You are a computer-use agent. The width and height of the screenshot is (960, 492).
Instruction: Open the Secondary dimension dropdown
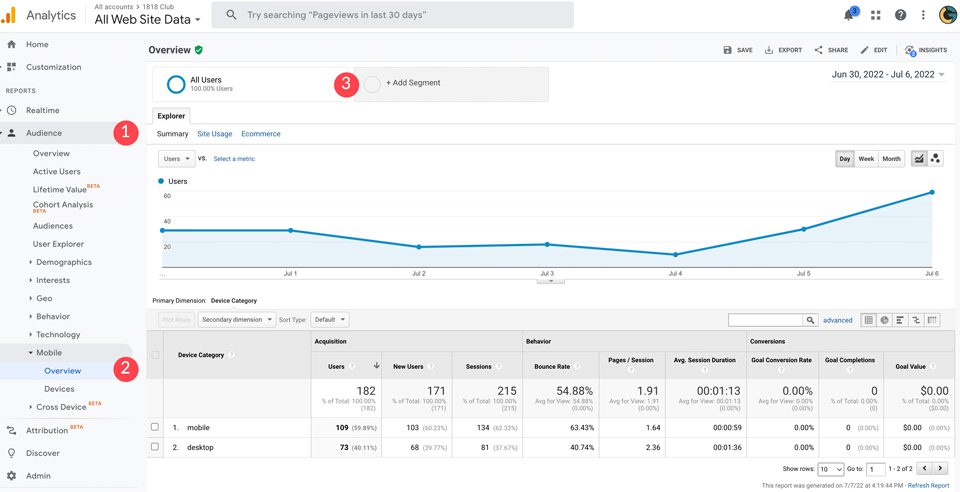(x=236, y=320)
